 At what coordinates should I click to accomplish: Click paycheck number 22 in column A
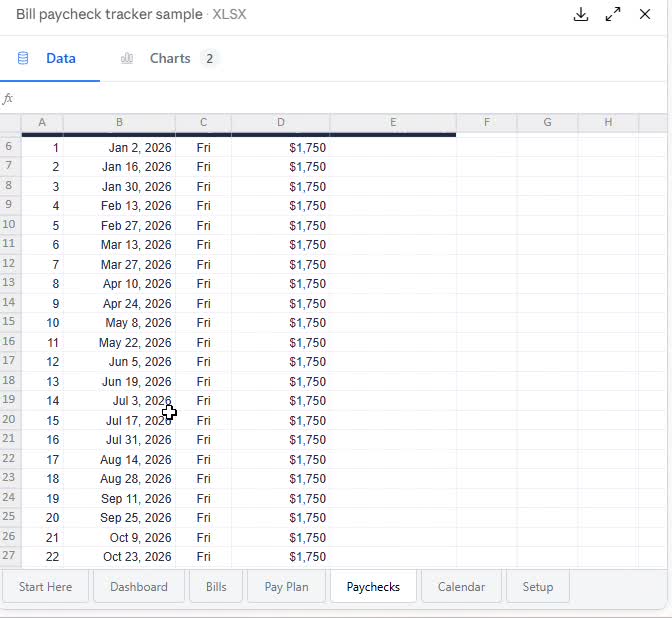(42, 557)
